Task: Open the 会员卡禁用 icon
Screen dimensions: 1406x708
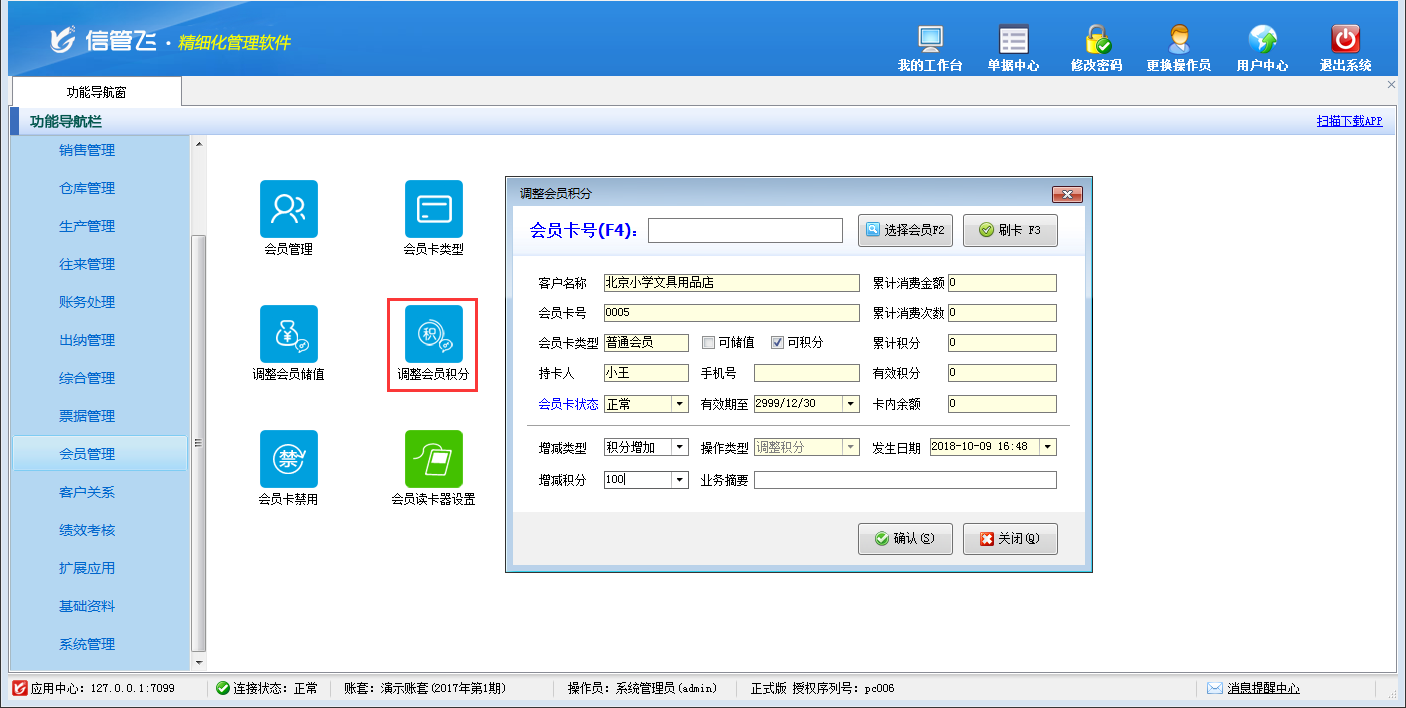Action: (289, 459)
